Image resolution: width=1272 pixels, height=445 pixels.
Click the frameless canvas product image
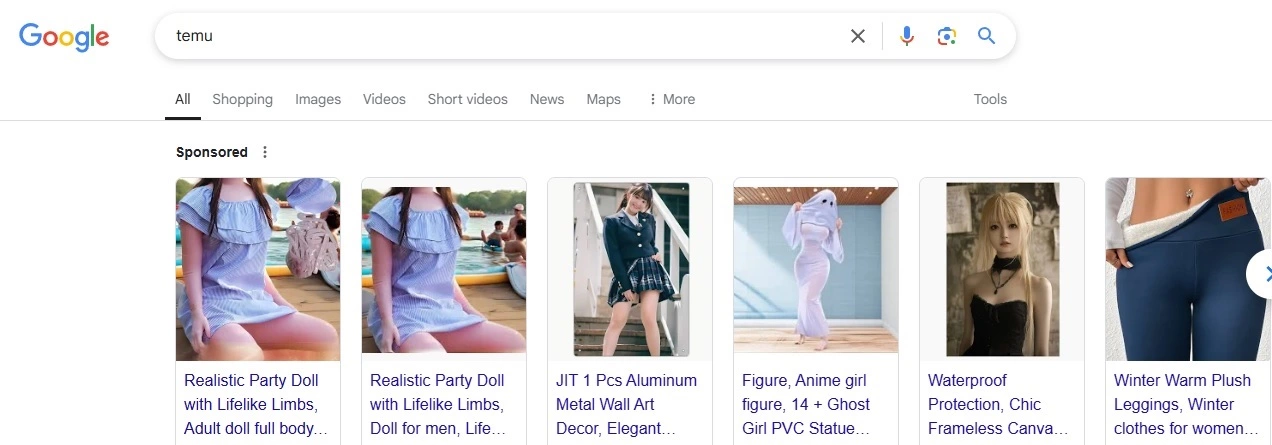[x=1002, y=269]
